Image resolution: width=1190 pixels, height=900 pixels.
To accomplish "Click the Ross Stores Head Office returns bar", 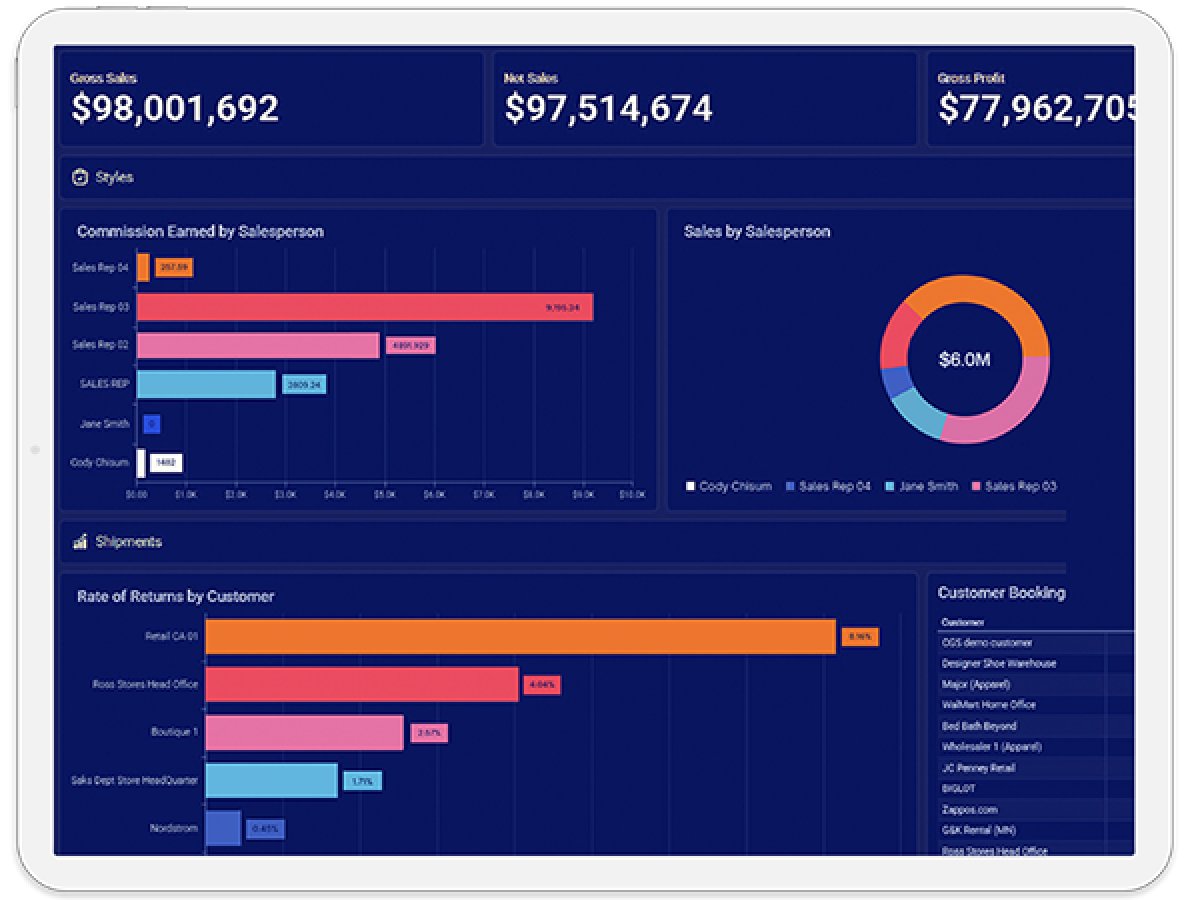I will point(361,685).
